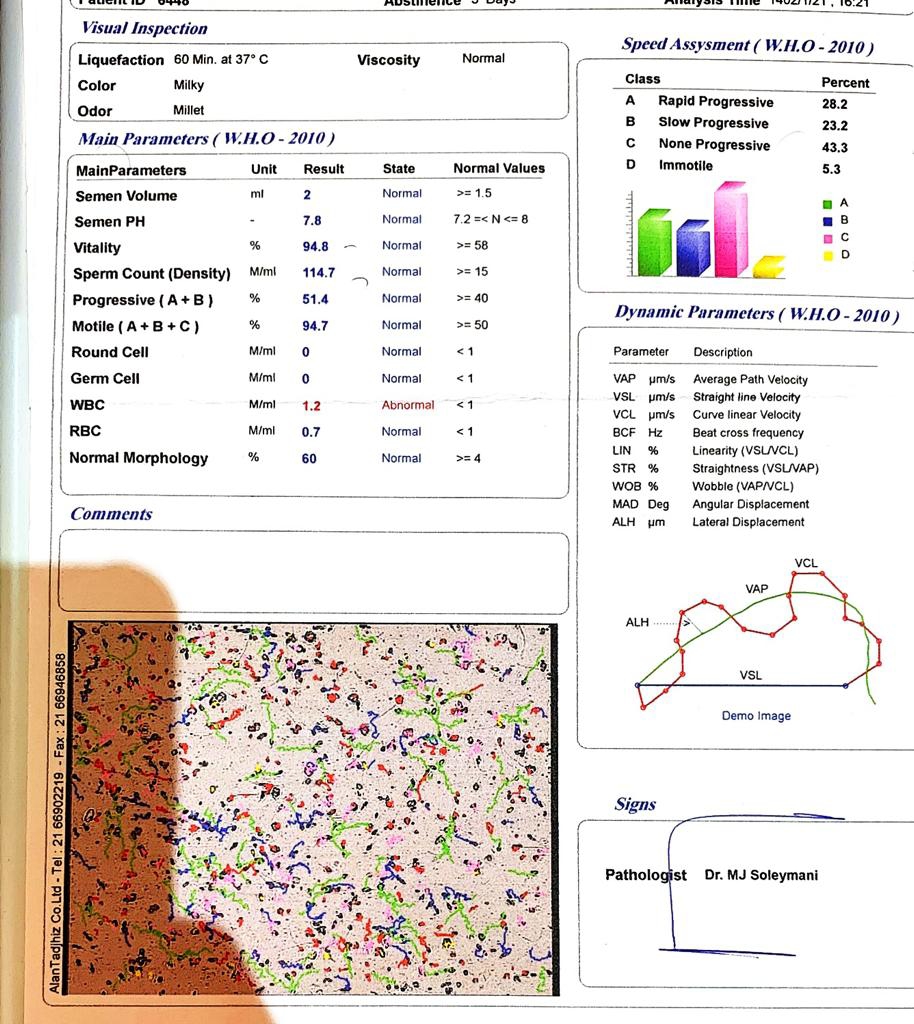Click the Germ Cell row label
The width and height of the screenshot is (914, 1024).
coord(105,379)
